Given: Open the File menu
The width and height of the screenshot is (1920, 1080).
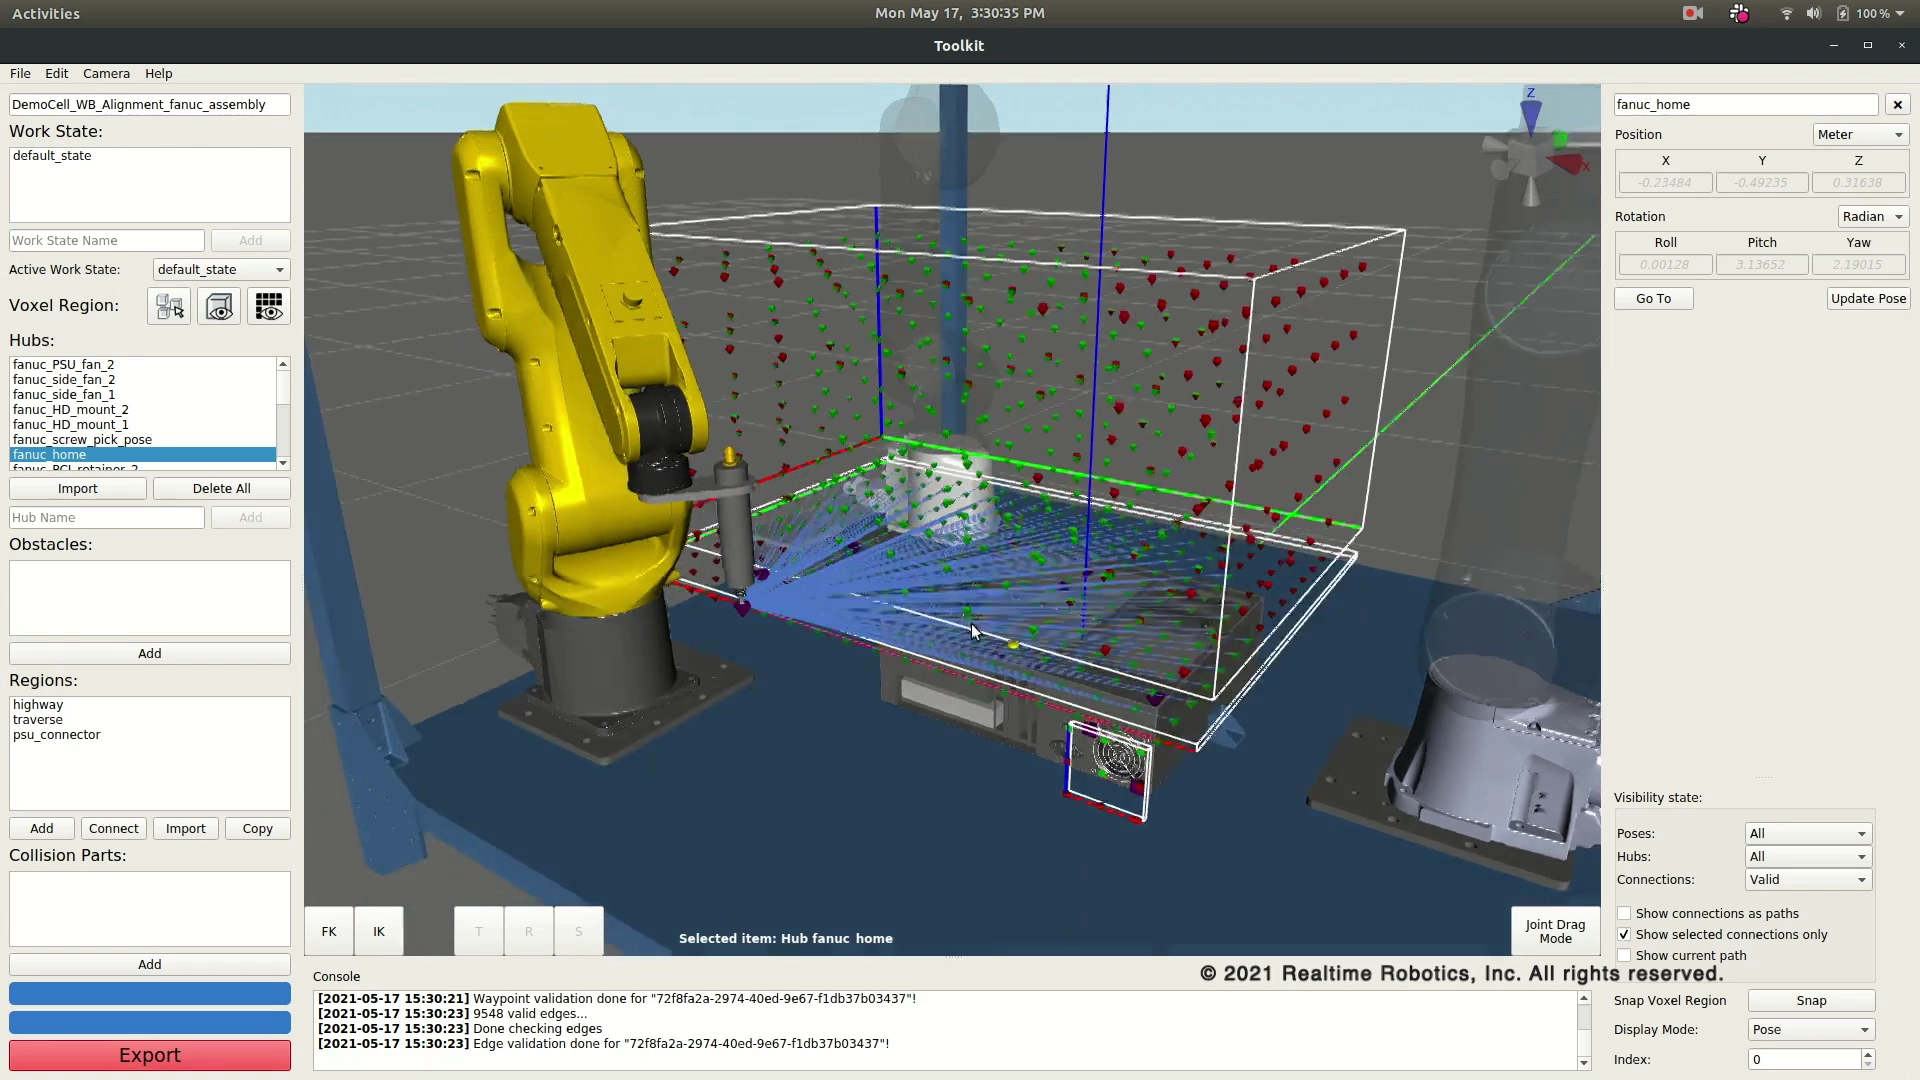Looking at the screenshot, I should pyautogui.click(x=20, y=74).
